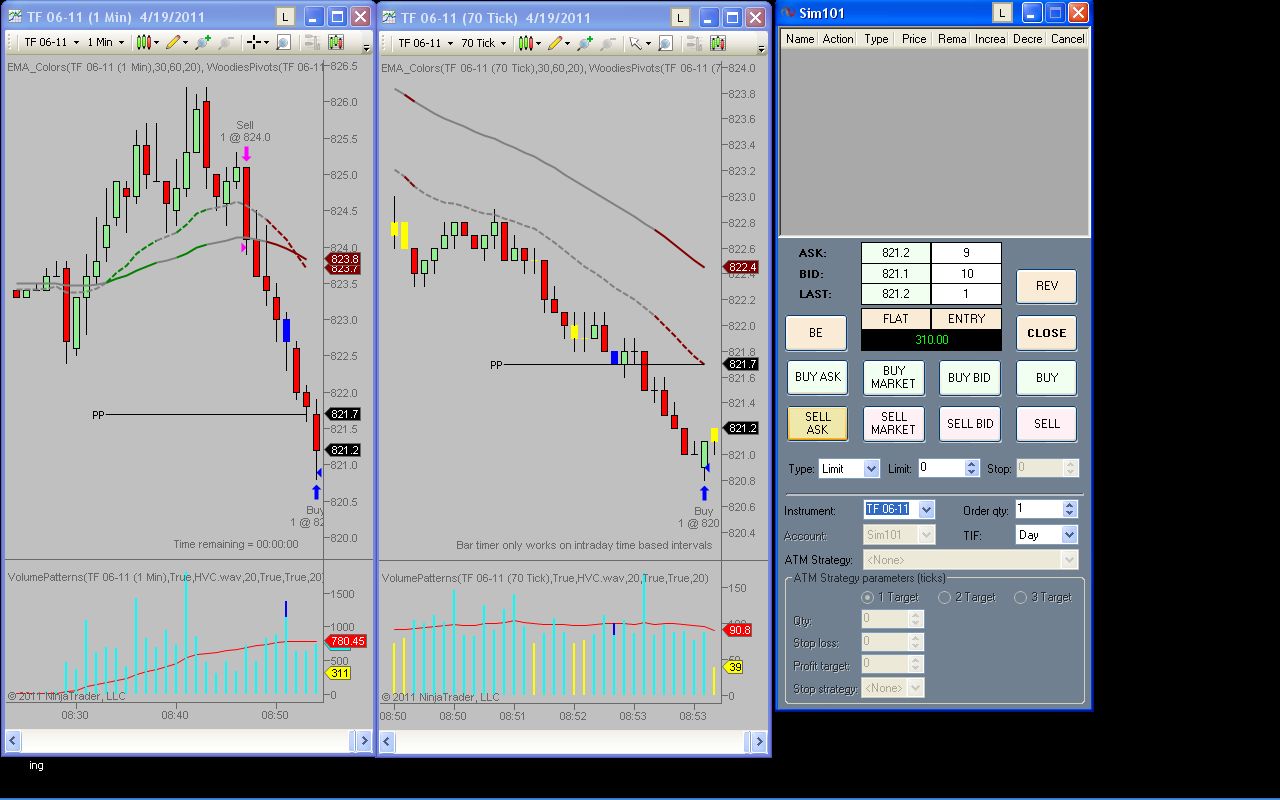Click the SELL BID button
Image resolution: width=1280 pixels, height=800 pixels.
tap(970, 423)
